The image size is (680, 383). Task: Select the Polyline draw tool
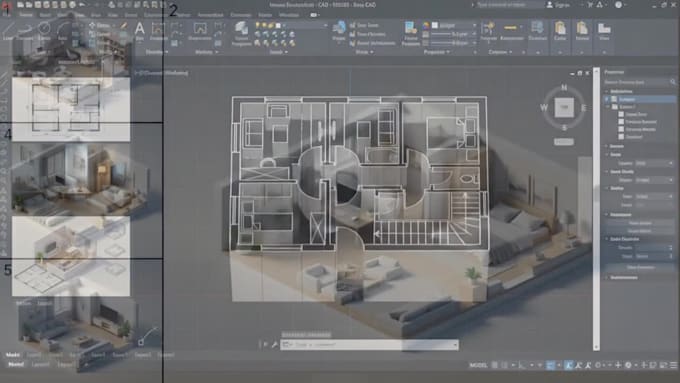[25, 31]
